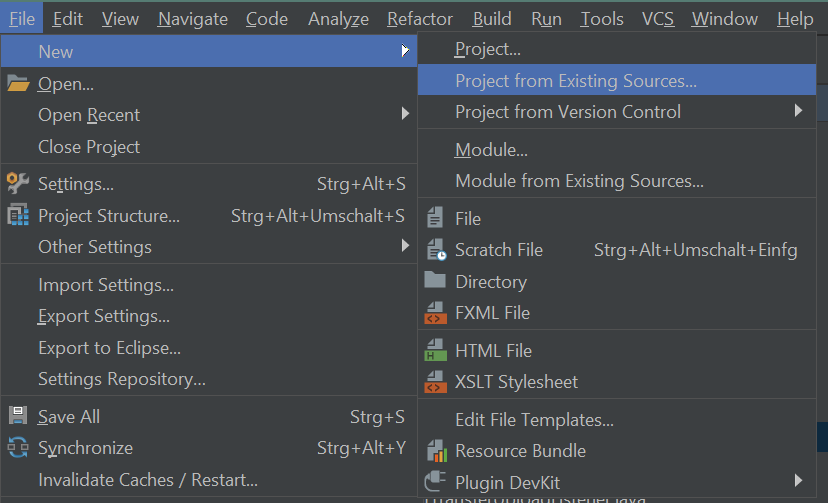Viewport: 828px width, 503px height.
Task: Choose Invalidate Caches / Restart
Action: pos(148,480)
